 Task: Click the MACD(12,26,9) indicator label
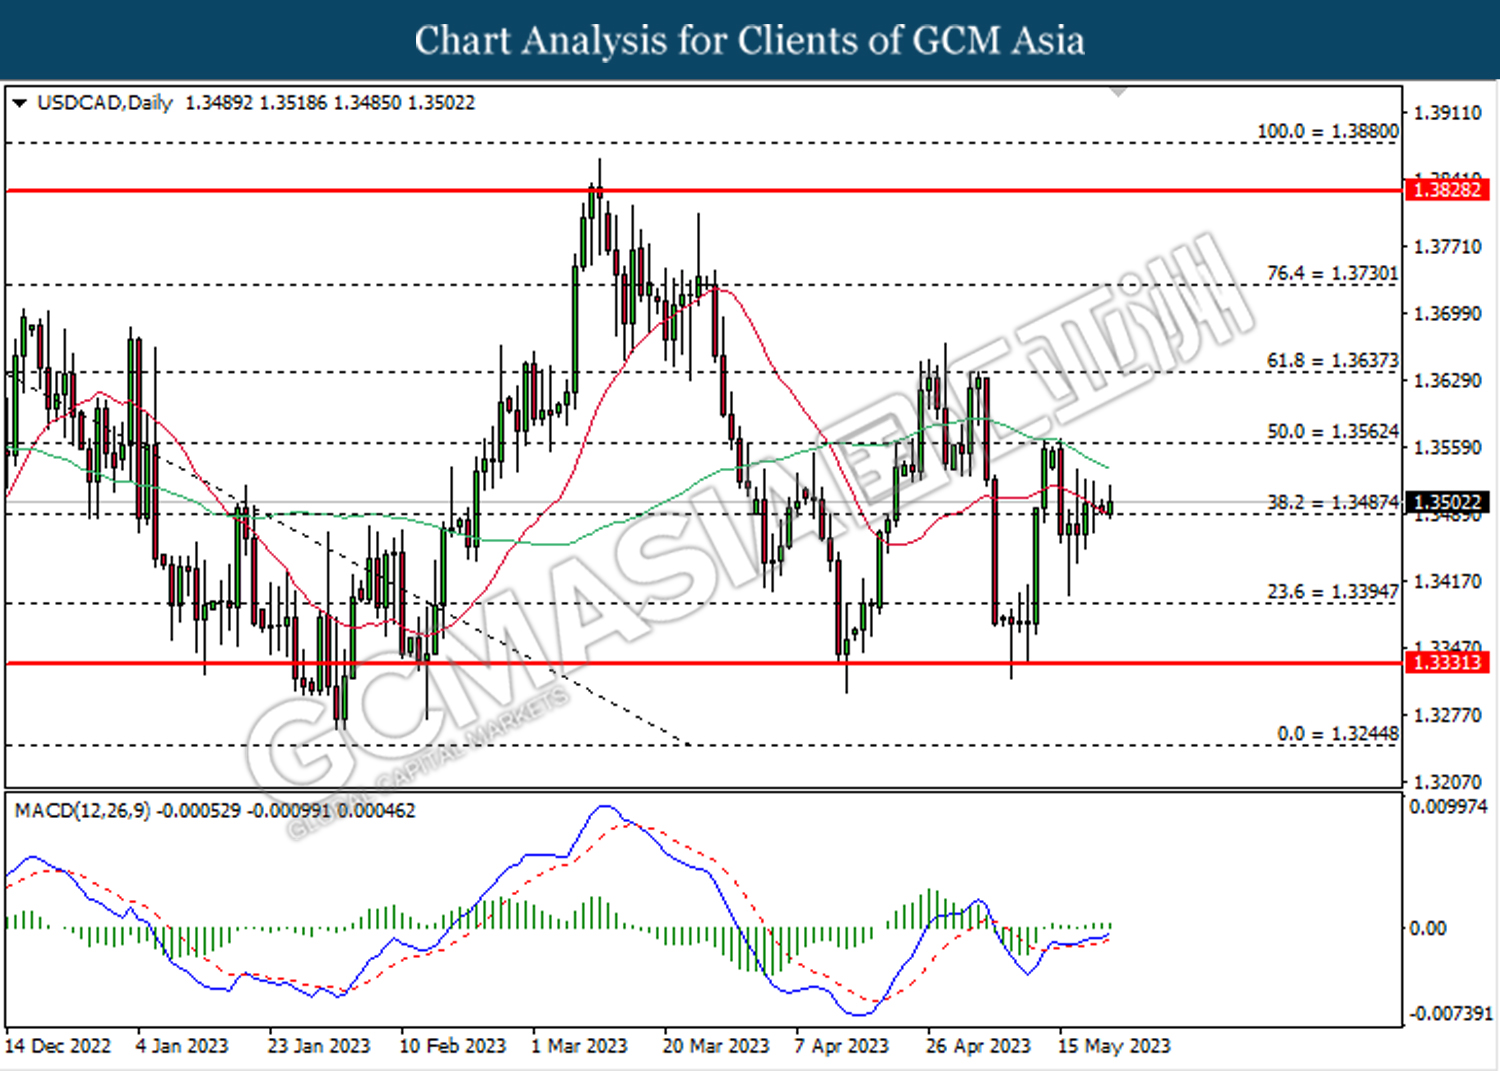coord(82,810)
